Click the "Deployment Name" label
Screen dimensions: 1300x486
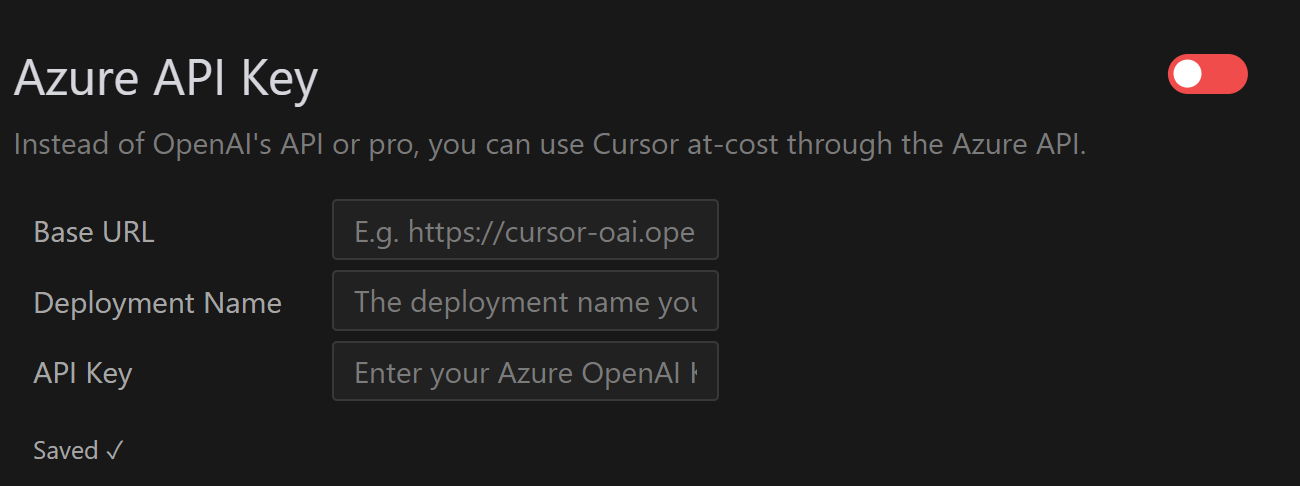(157, 302)
